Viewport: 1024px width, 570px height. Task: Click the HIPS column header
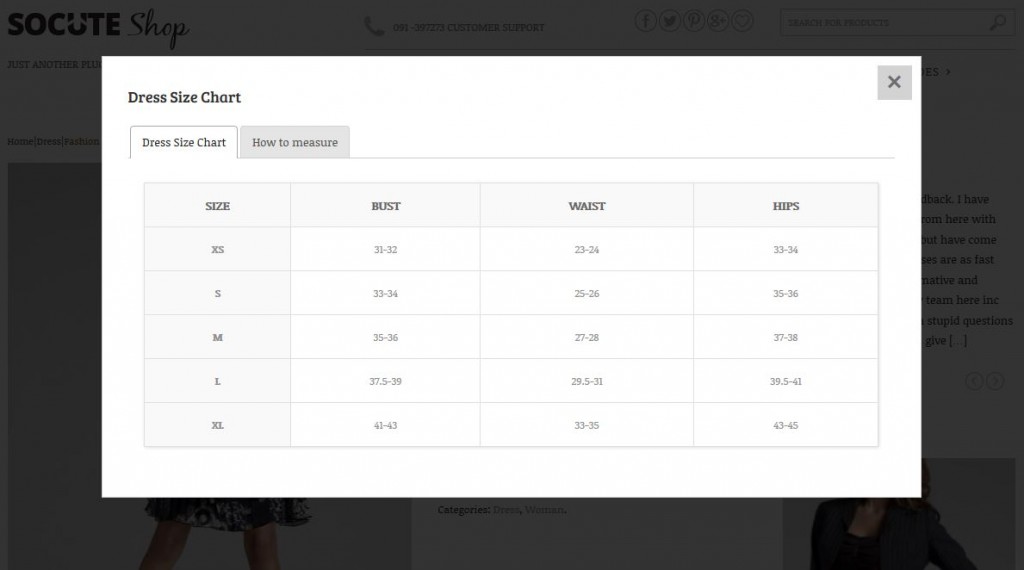(786, 206)
